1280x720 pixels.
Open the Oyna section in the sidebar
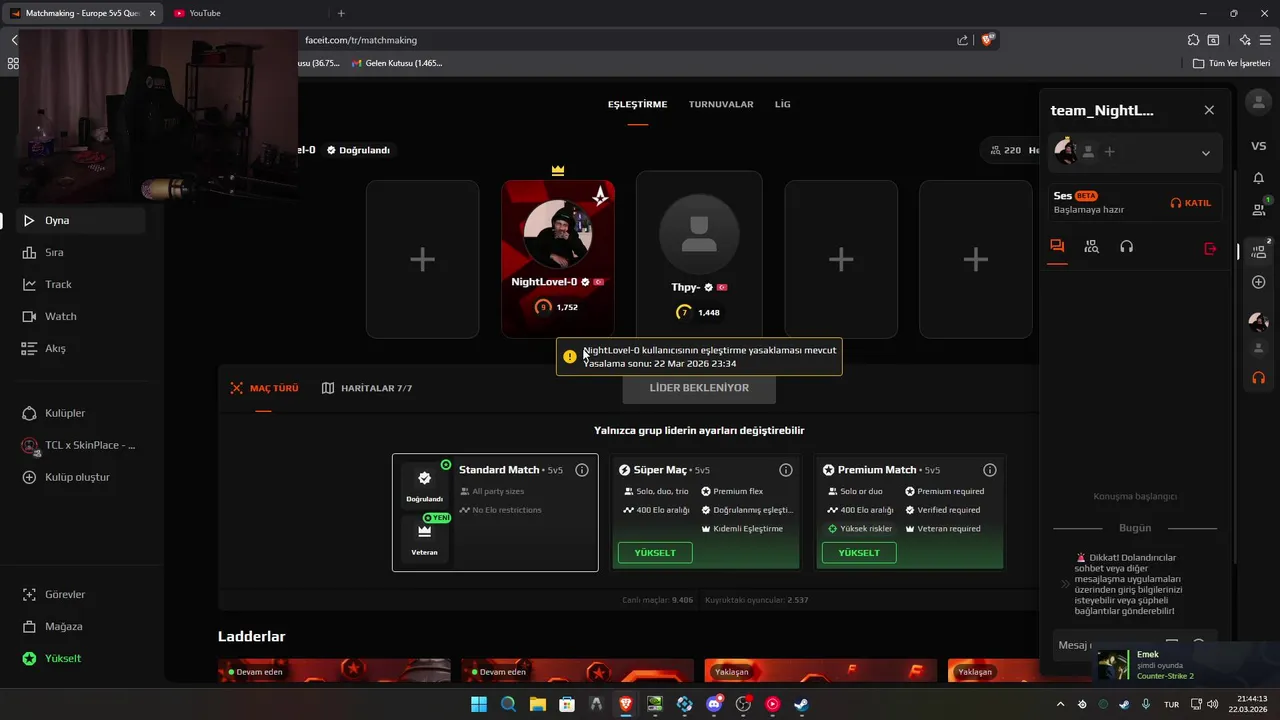click(x=80, y=220)
